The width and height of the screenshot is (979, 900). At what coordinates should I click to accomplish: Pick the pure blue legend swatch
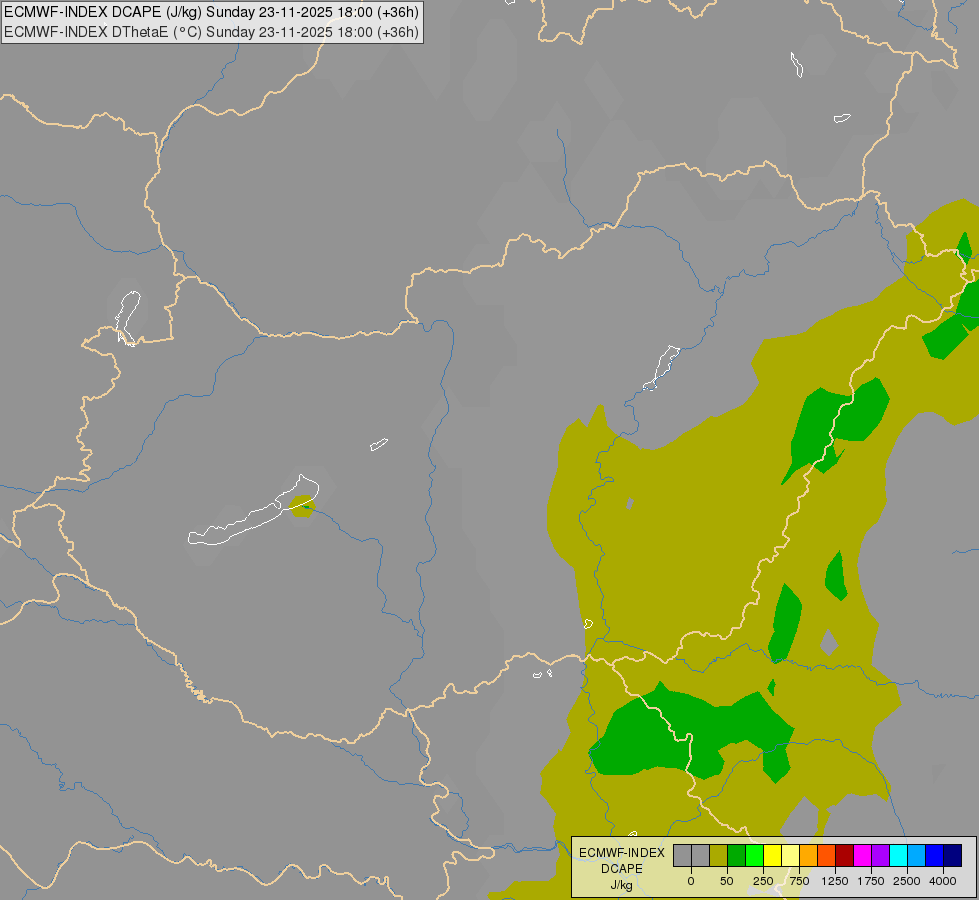[x=935, y=855]
